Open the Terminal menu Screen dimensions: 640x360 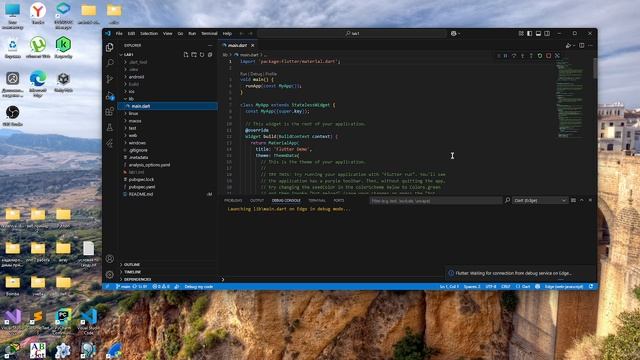pos(209,33)
